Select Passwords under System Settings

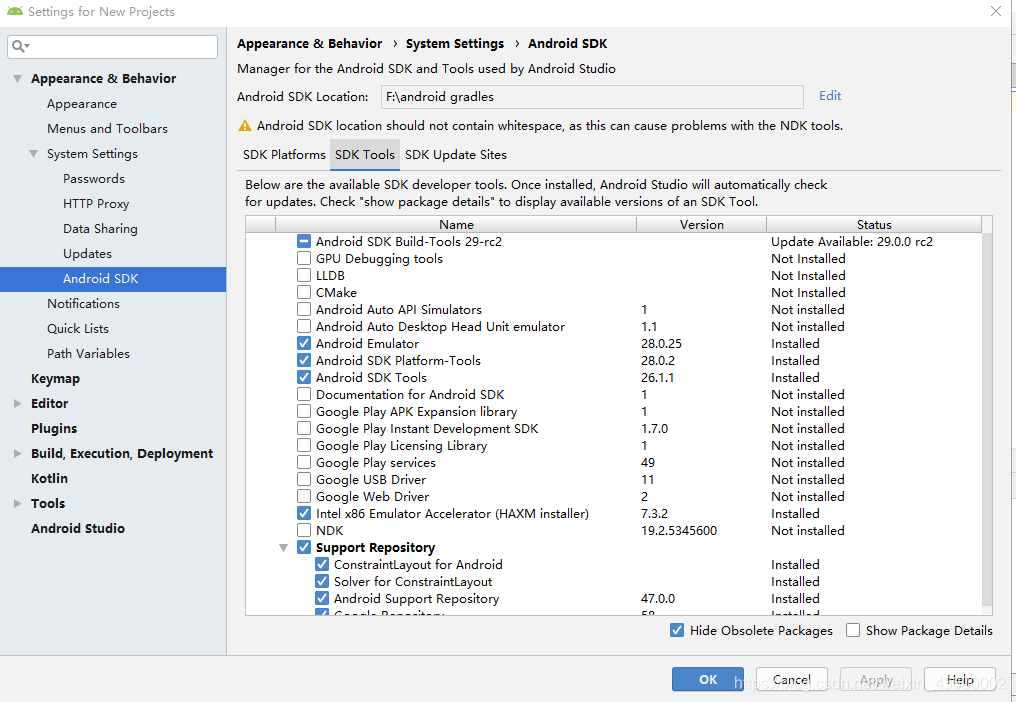94,179
